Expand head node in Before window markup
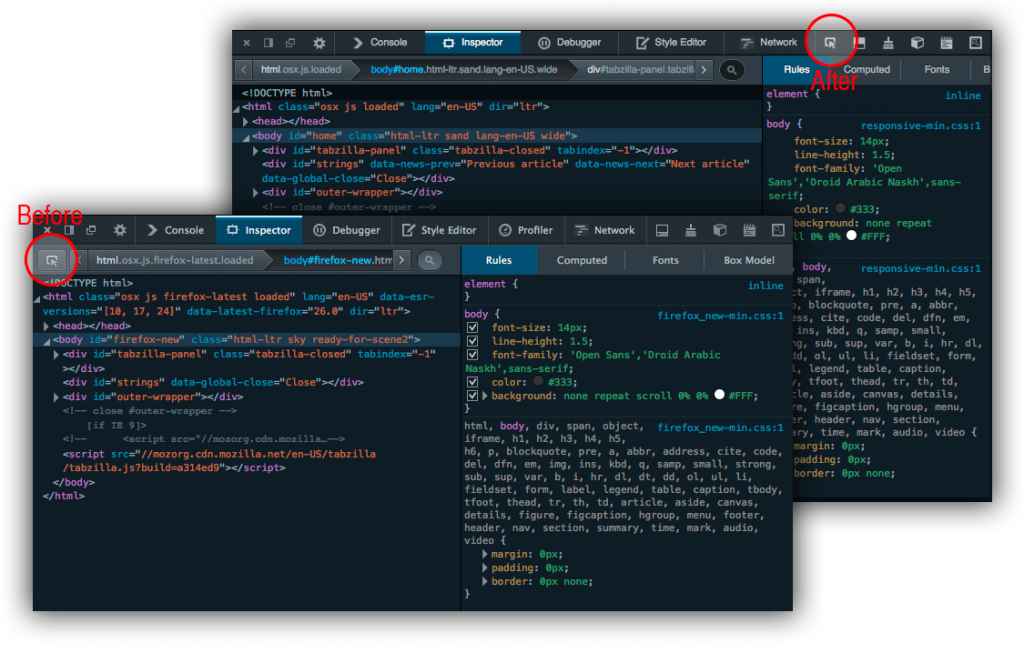The width and height of the screenshot is (1024, 653). coord(46,326)
